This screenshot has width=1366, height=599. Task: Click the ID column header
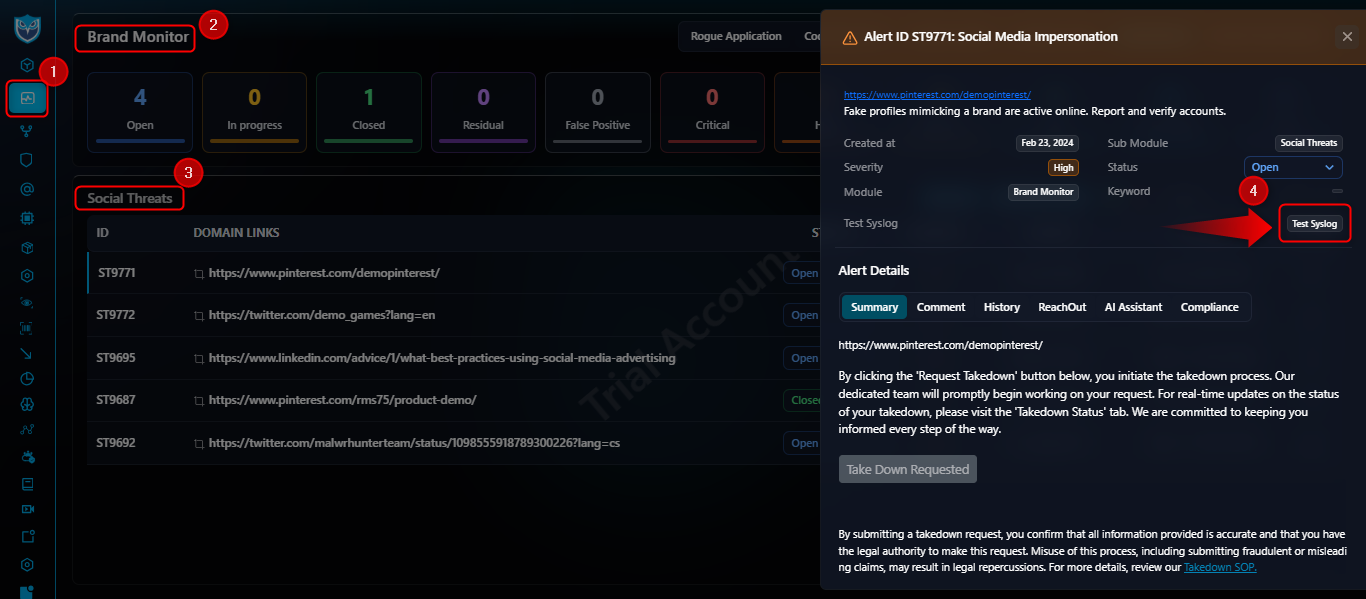tap(103, 232)
